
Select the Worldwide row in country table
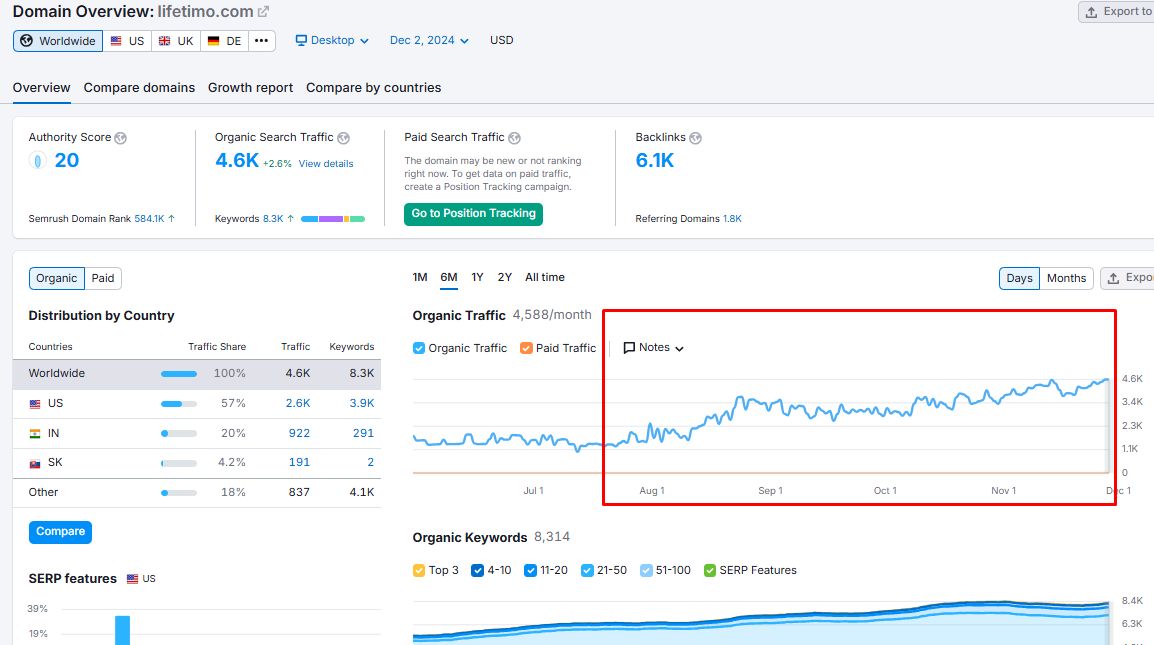click(197, 374)
